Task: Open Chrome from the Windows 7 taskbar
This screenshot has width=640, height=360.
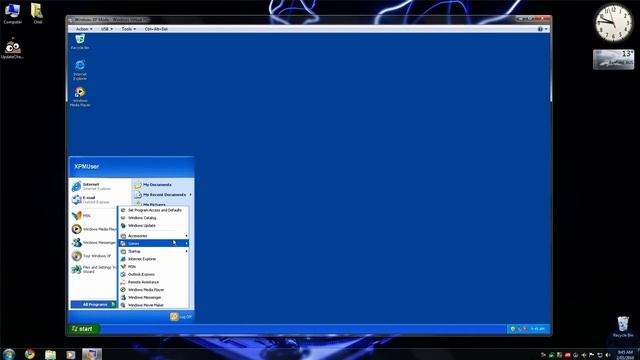Action: (30, 354)
